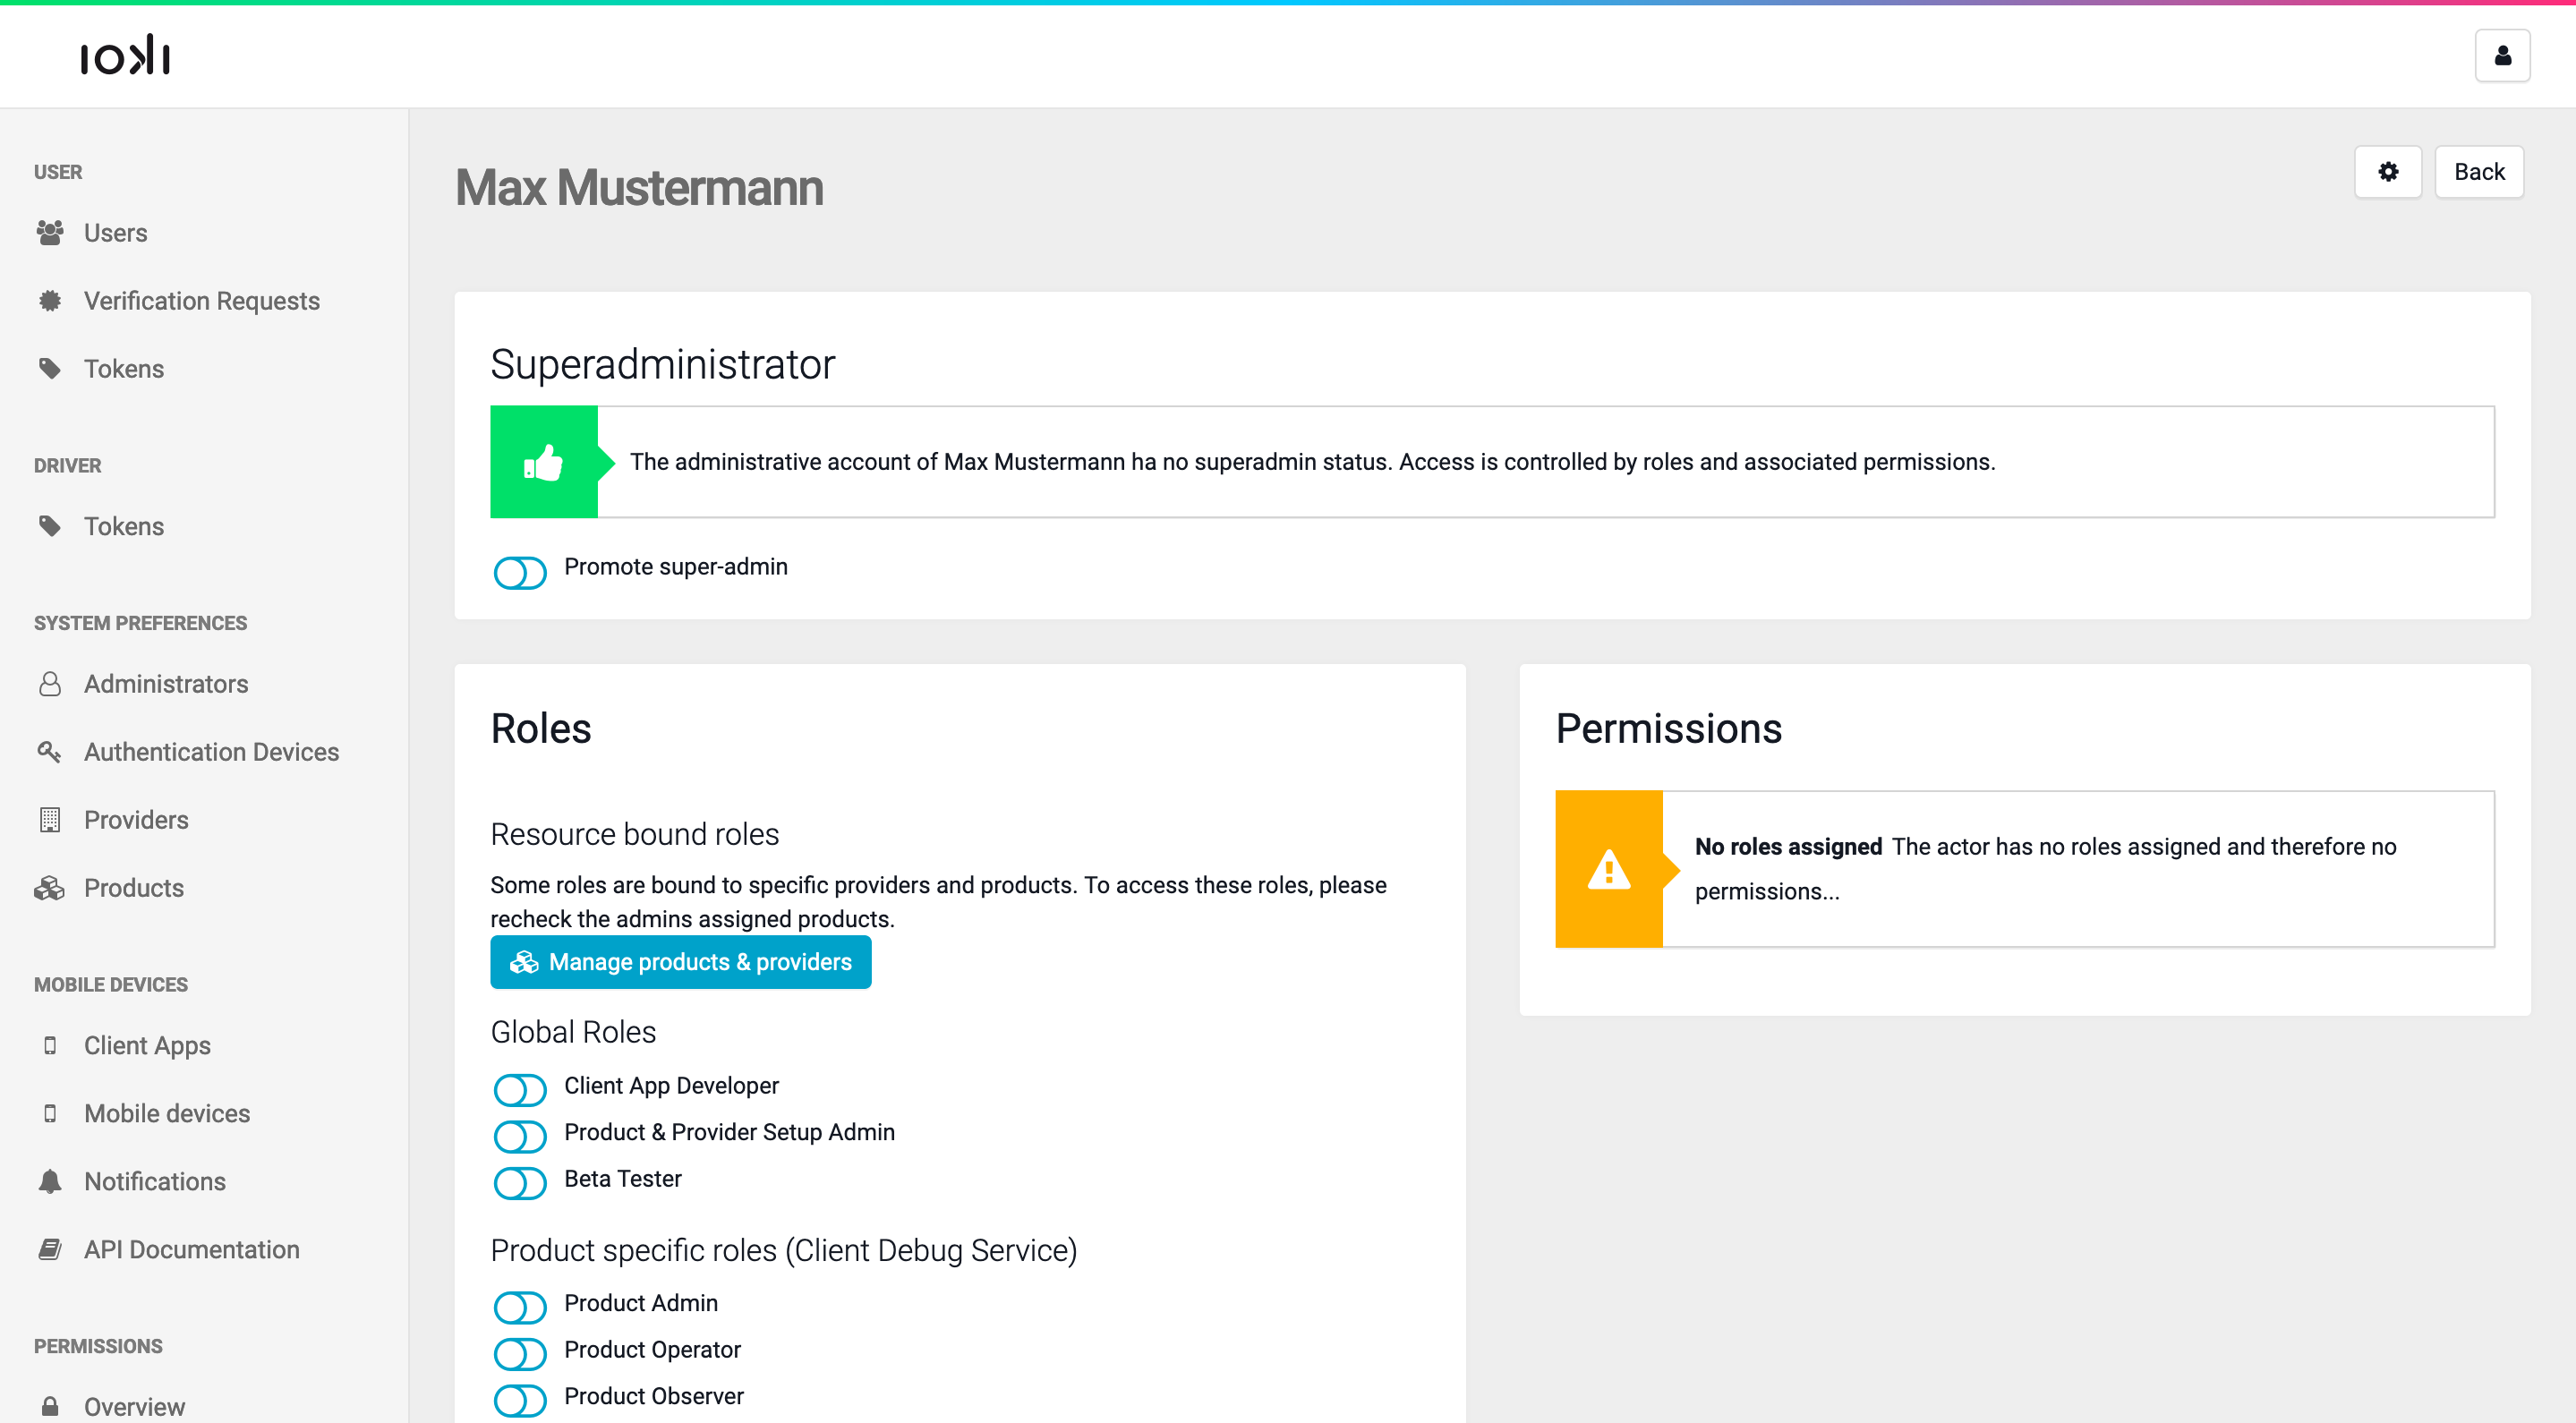Enable the Product Admin role
The width and height of the screenshot is (2576, 1423).
point(520,1308)
